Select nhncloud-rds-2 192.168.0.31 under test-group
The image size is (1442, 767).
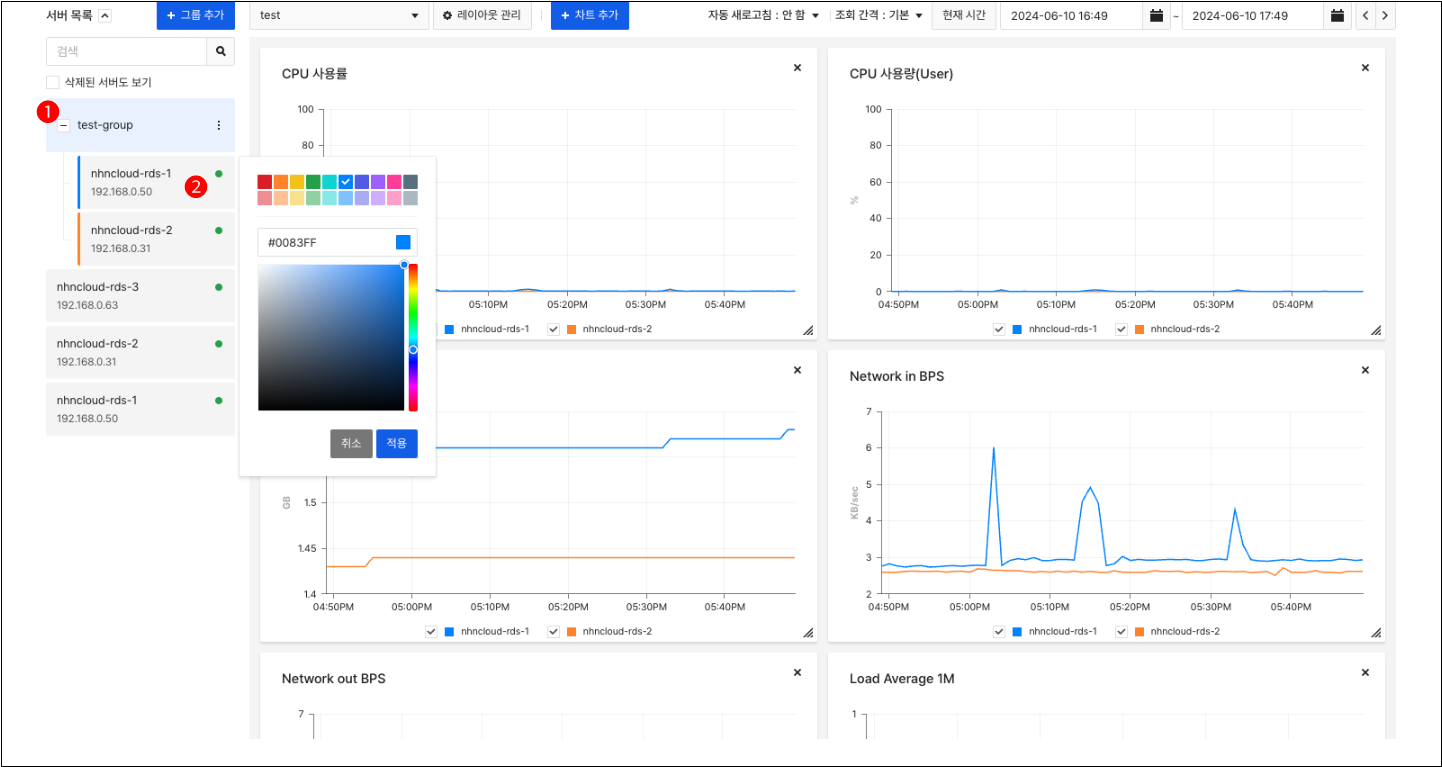[x=156, y=238]
